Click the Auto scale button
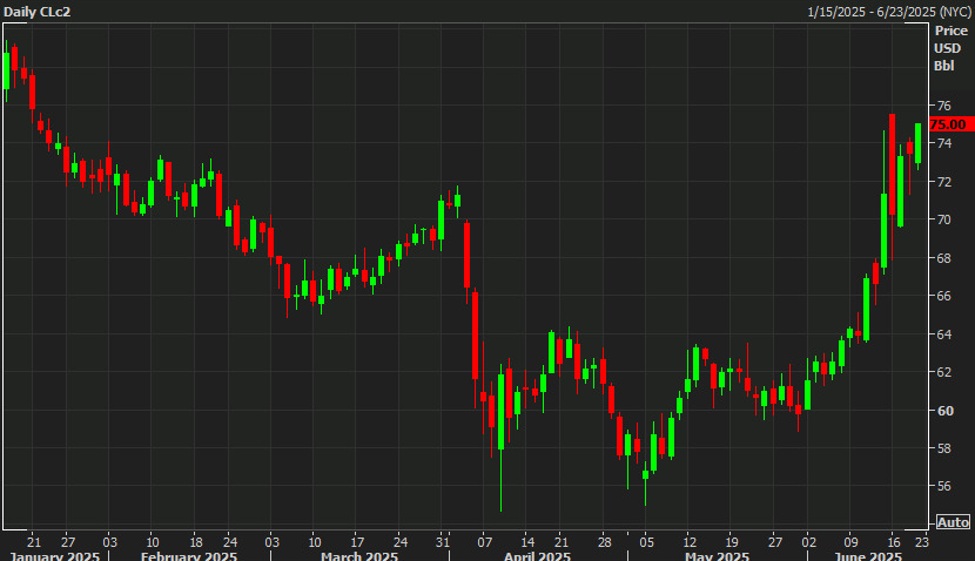The image size is (975, 561). pos(953,522)
